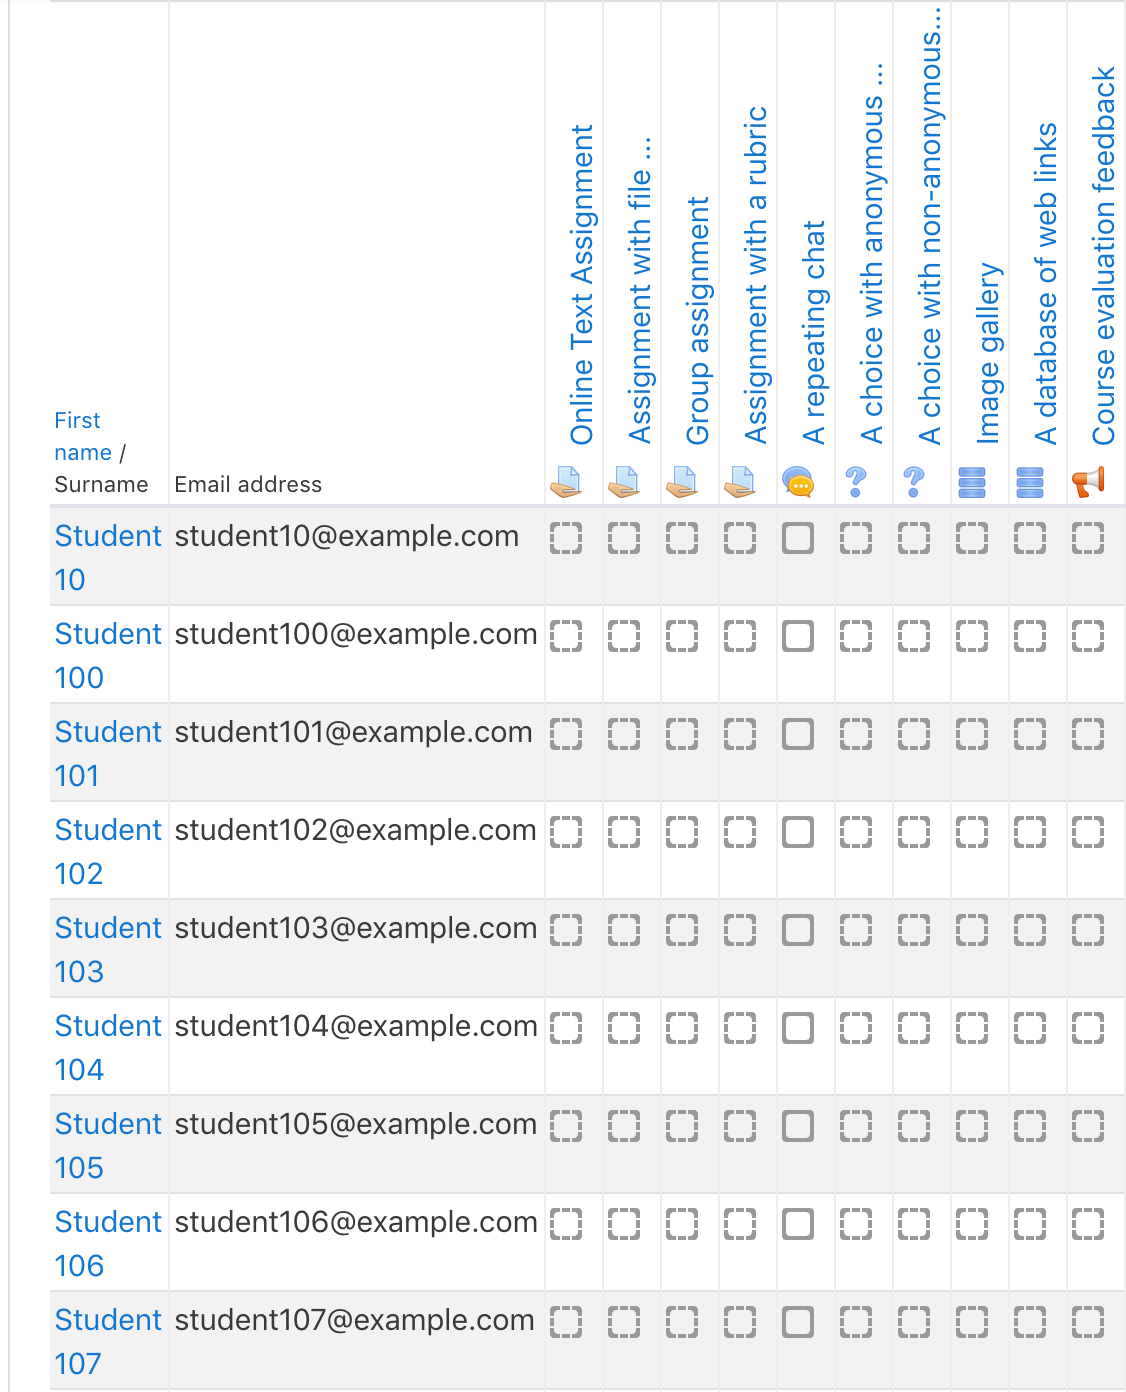The height and width of the screenshot is (1392, 1126).
Task: Open the Online Text Assignment column link
Action: pos(582,285)
